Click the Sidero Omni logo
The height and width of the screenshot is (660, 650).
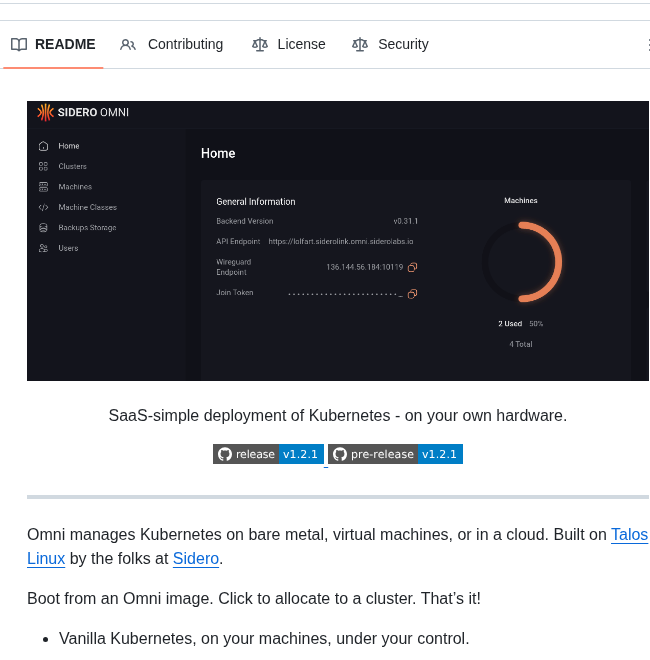[x=83, y=112]
